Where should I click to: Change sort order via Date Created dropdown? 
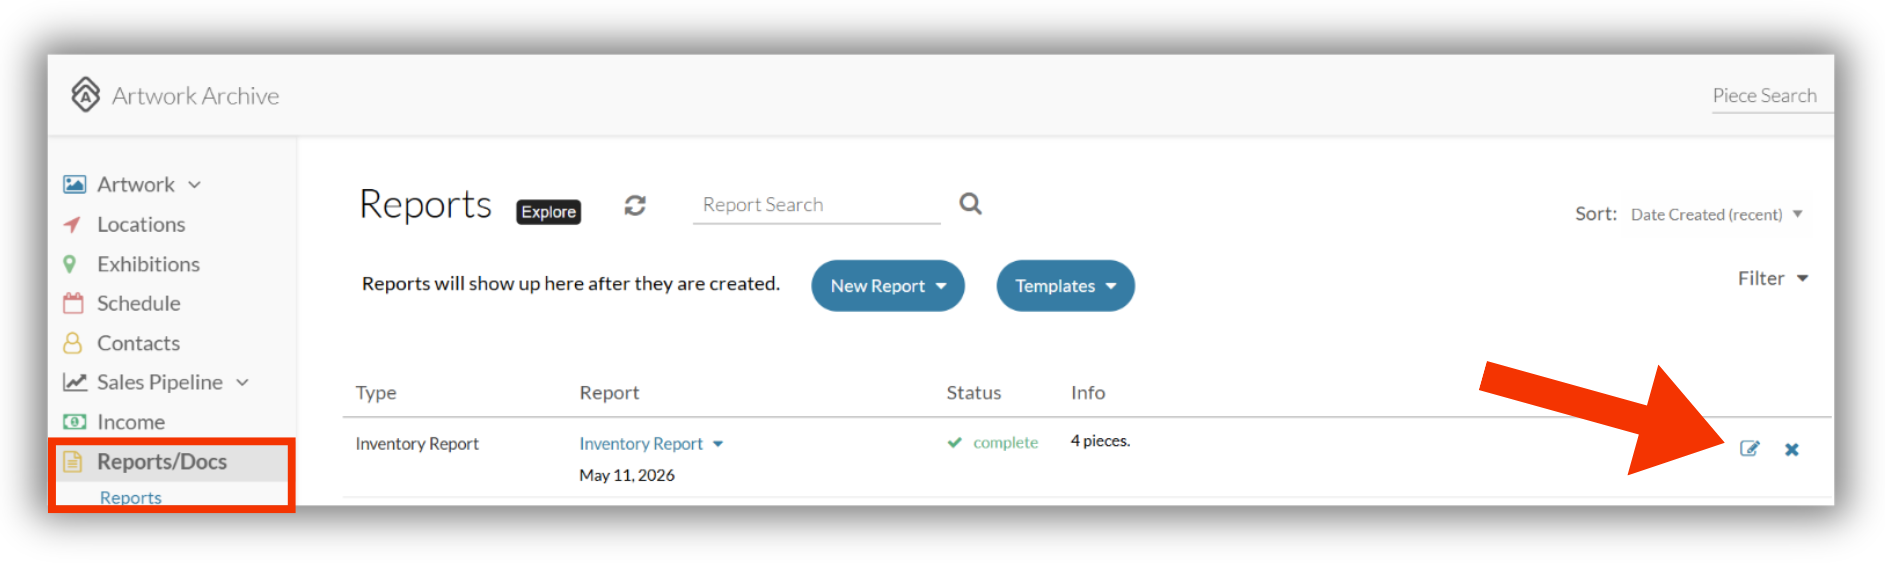tap(1716, 215)
